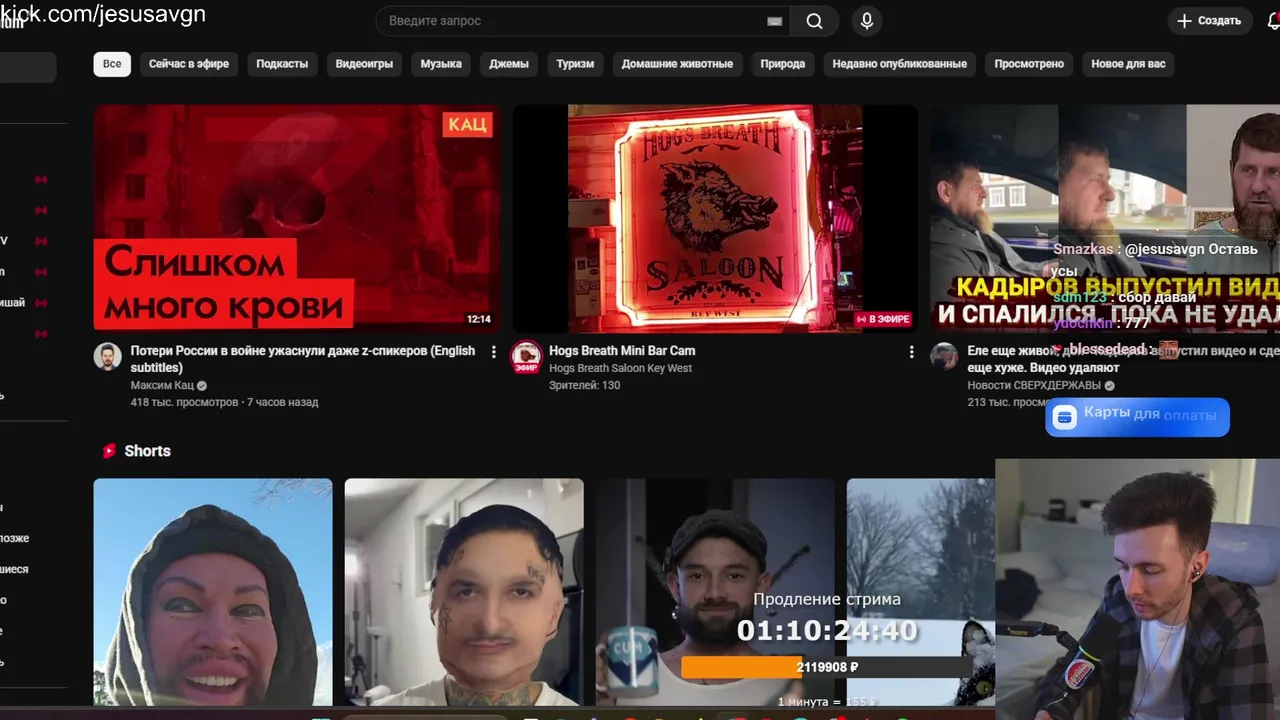This screenshot has height=720, width=1280.
Task: Open the Слишком много крови video thumbnail
Action: pos(297,218)
